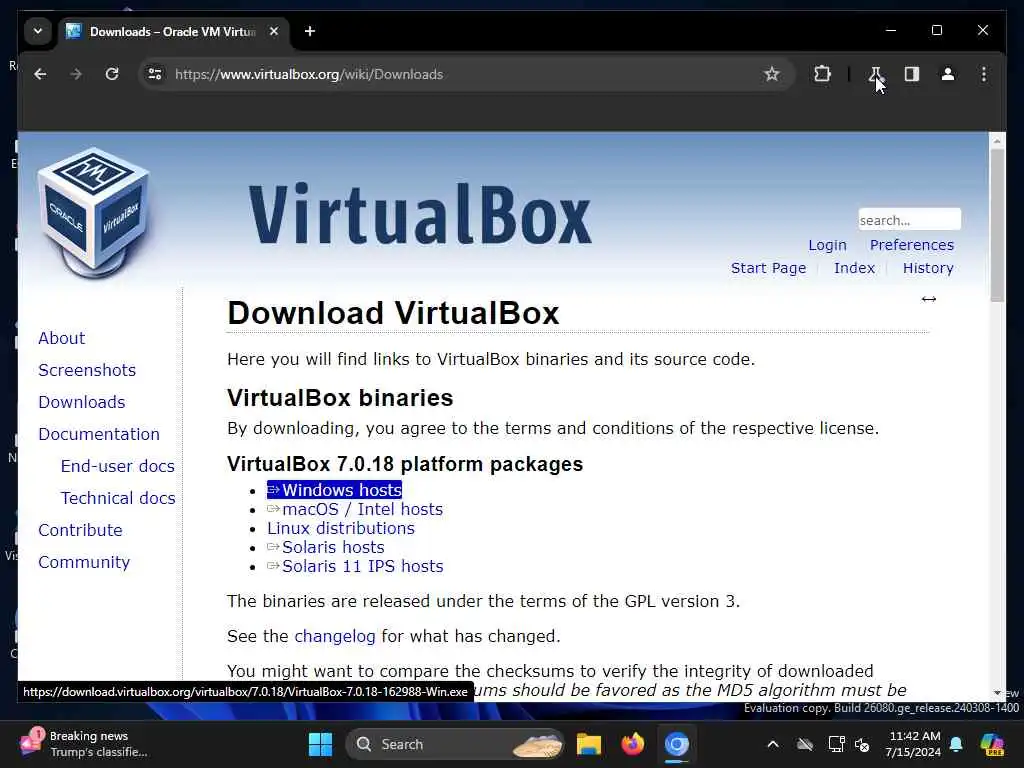The width and height of the screenshot is (1024, 768).
Task: Open the browser Extensions puzzle icon
Action: (x=822, y=74)
